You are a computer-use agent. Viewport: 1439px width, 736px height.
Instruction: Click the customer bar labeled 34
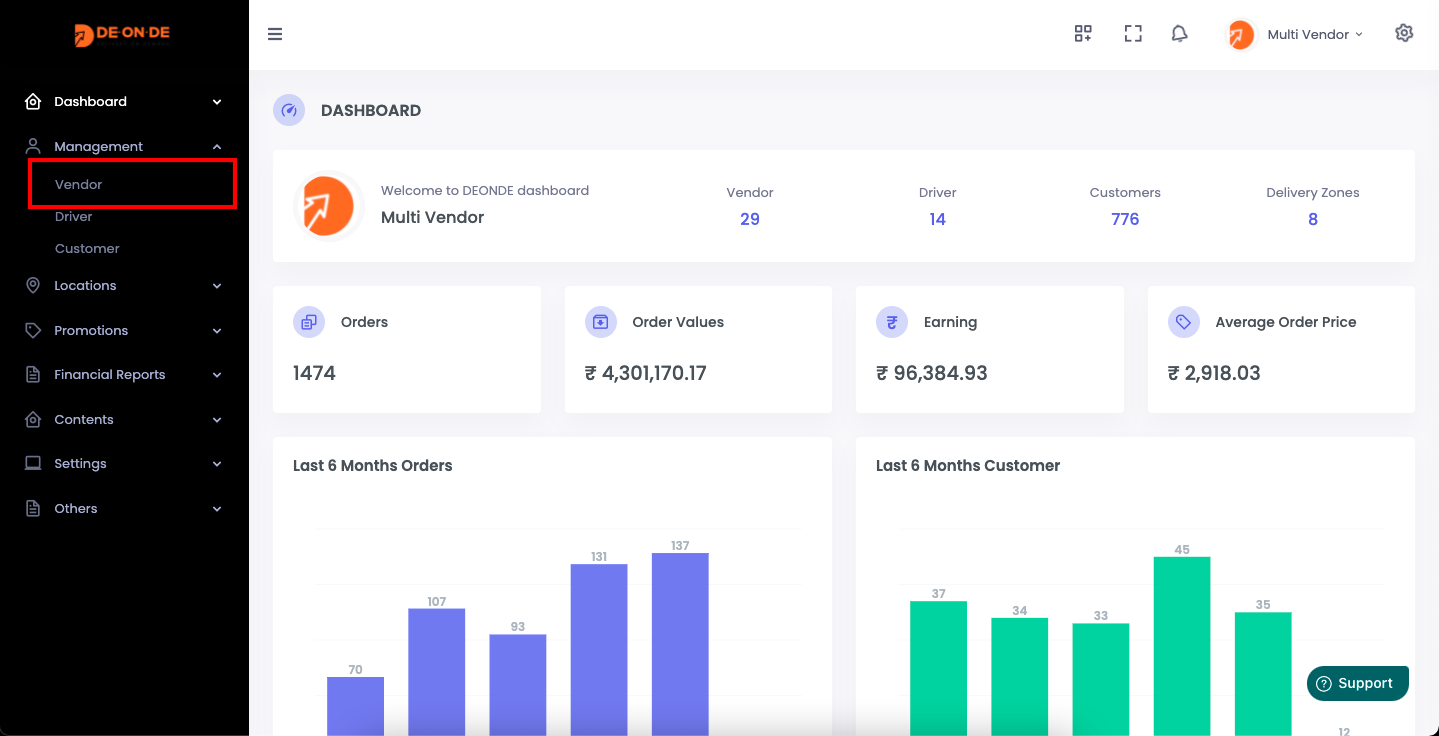click(x=1019, y=677)
